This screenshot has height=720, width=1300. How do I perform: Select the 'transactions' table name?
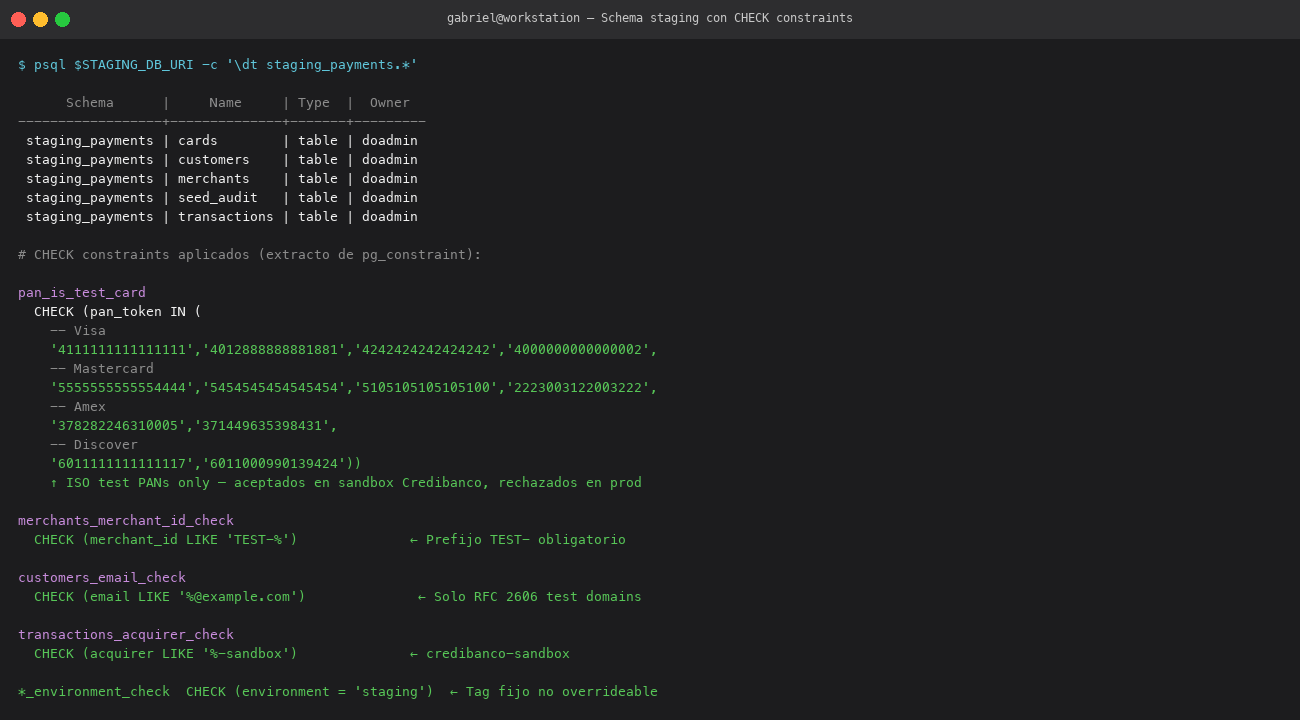[x=226, y=217]
